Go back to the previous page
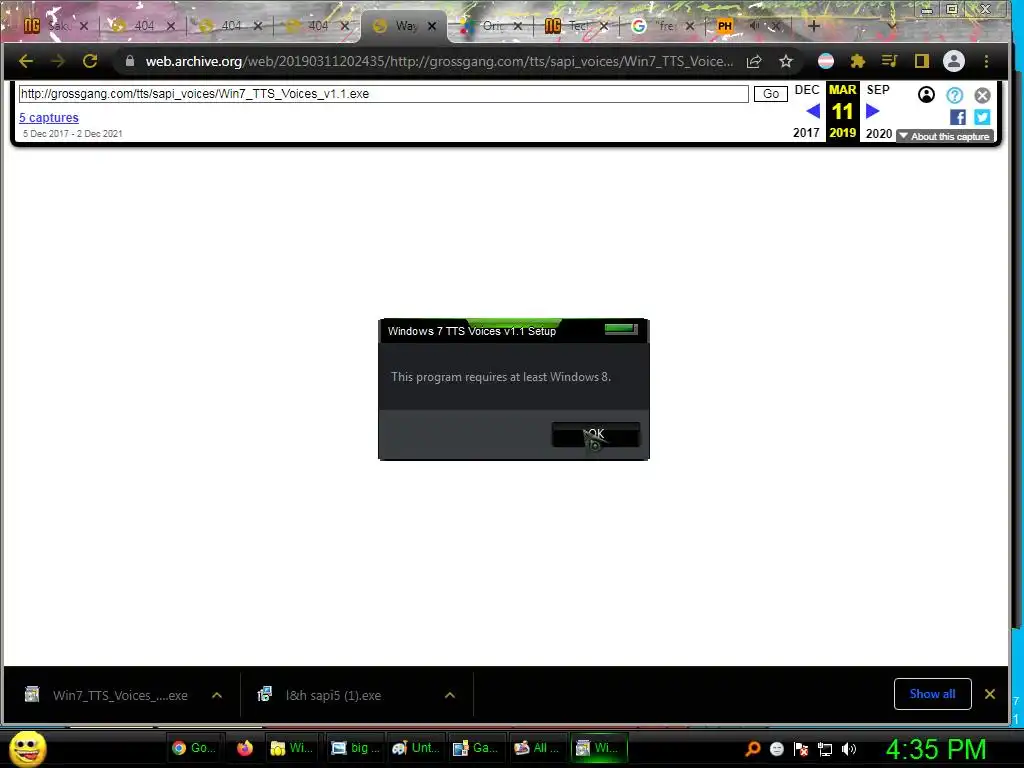The image size is (1024, 768). (x=26, y=61)
